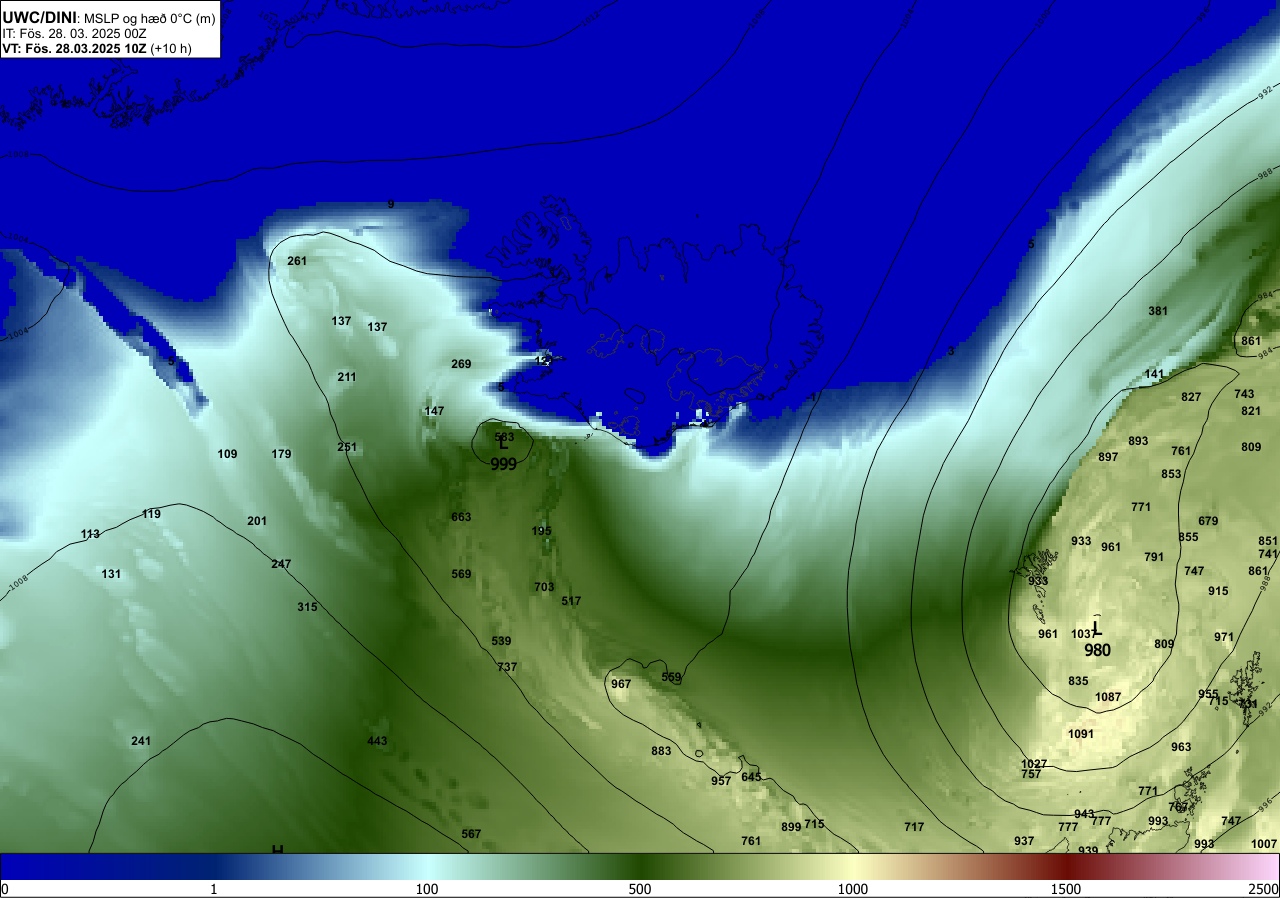The image size is (1280, 898).
Task: Click the 539 height value
Action: point(501,641)
